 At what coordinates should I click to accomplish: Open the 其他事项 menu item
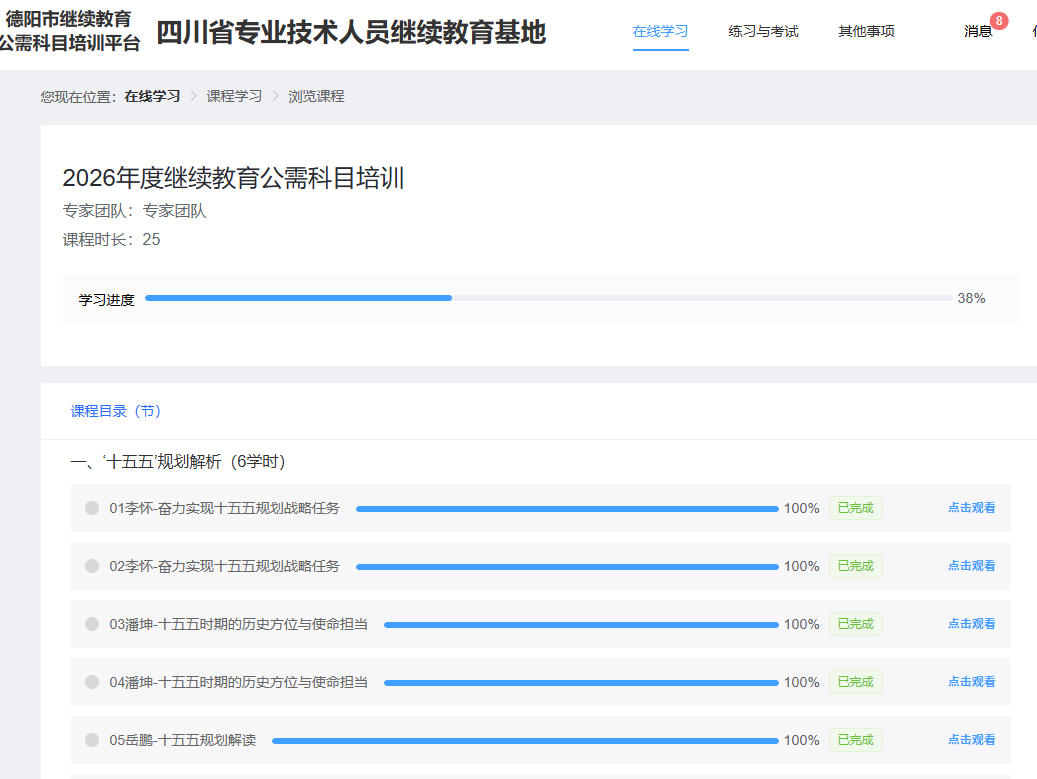coord(866,31)
